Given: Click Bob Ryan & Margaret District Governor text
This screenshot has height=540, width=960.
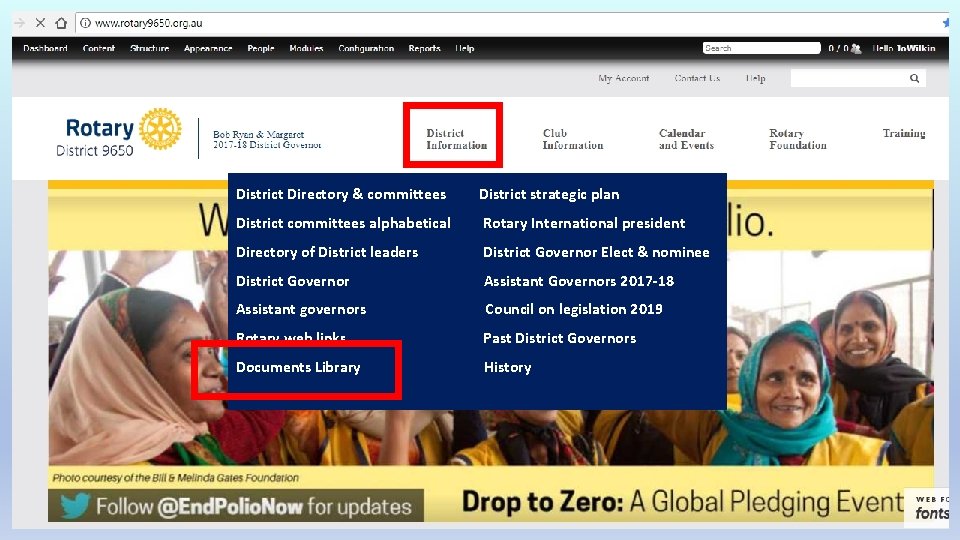Looking at the screenshot, I should [267, 139].
